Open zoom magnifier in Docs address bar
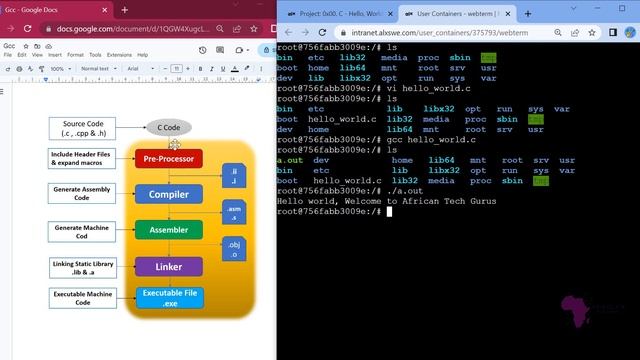640x360 pixels. pos(220,29)
